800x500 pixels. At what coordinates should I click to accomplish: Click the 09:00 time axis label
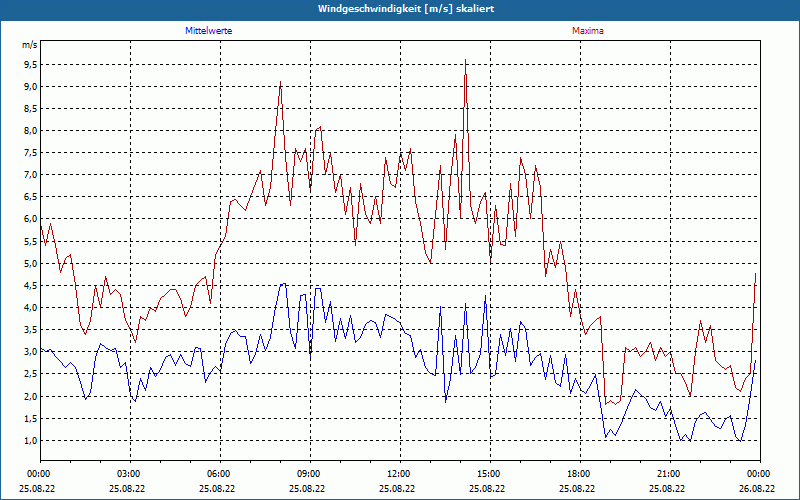pyautogui.click(x=310, y=474)
